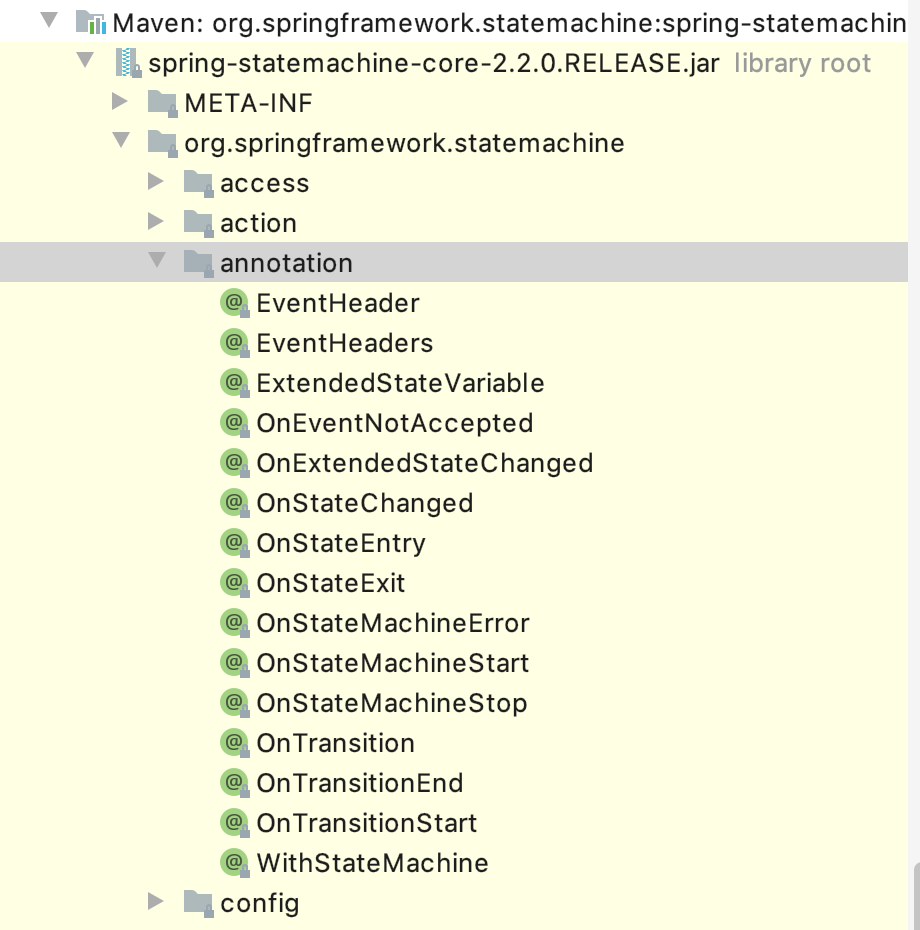
Task: Click the annotation icon beside EventHeader
Action: 235,303
